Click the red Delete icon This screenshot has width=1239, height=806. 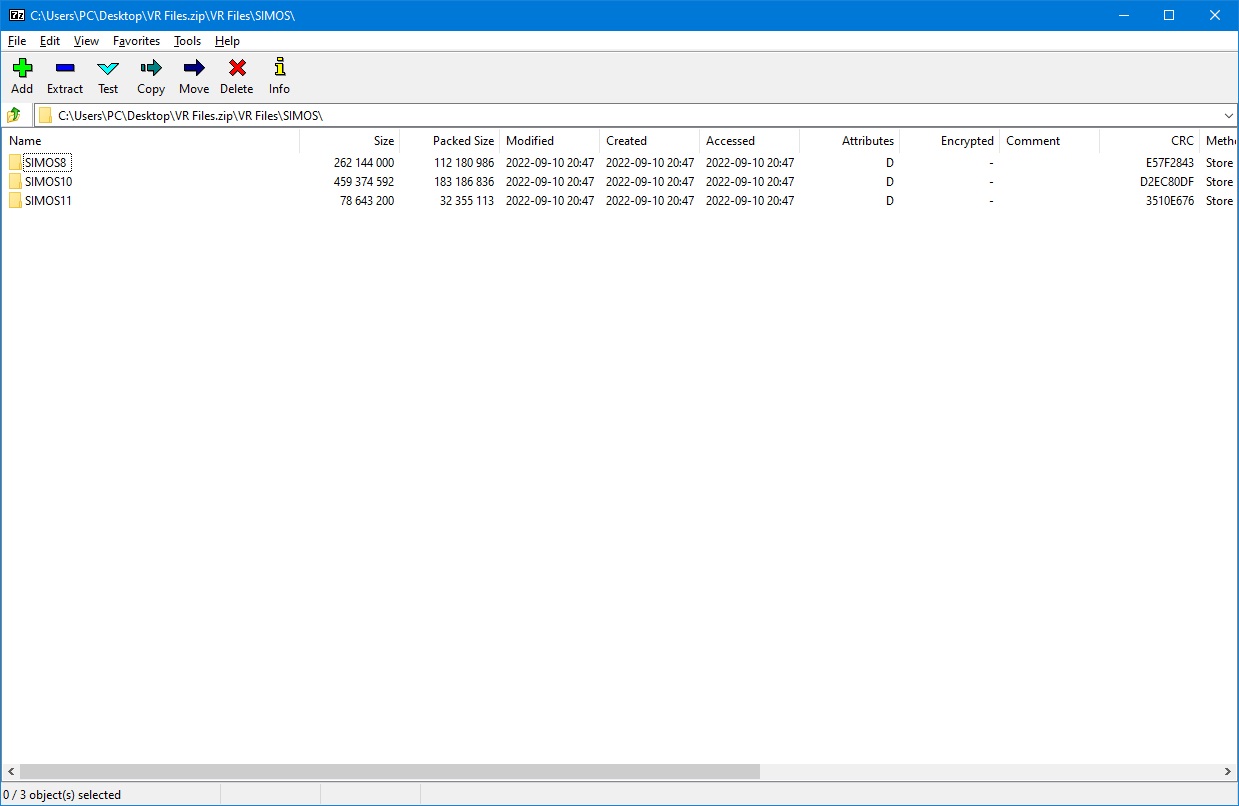237,76
